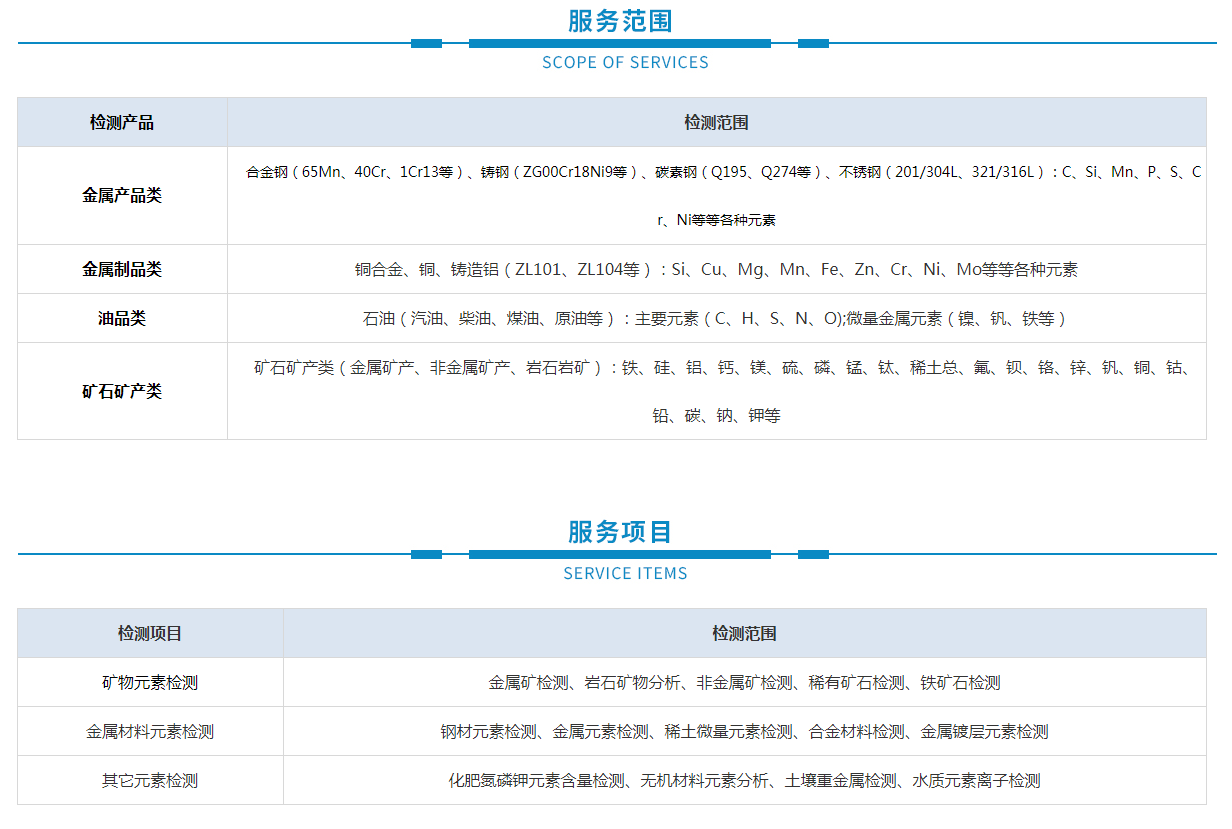Select the 检测项目 header in second table

tap(149, 633)
